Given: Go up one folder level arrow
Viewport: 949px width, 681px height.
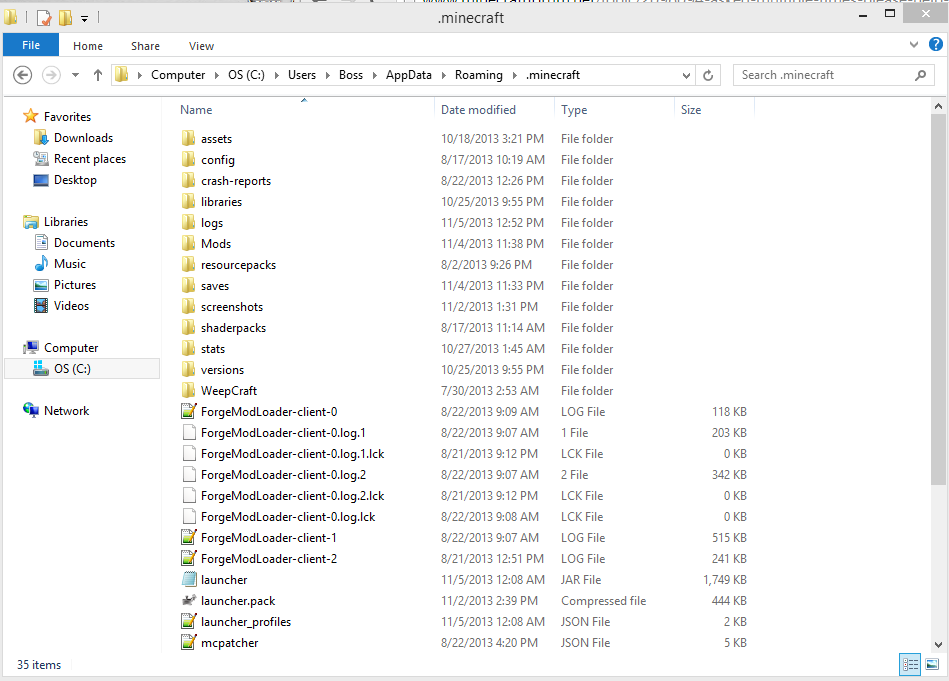Looking at the screenshot, I should click(97, 75).
